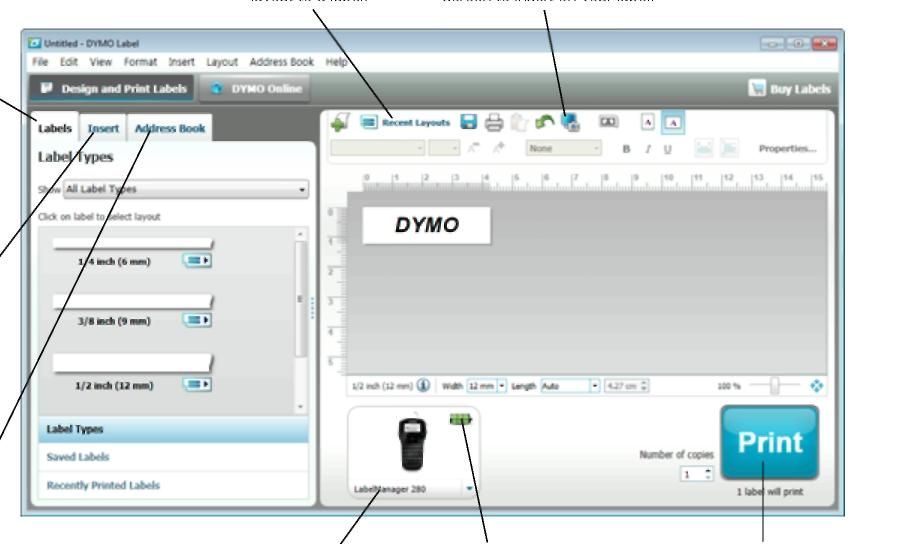Open the Width 12 mm dropdown
This screenshot has height=544, width=904.
click(486, 386)
